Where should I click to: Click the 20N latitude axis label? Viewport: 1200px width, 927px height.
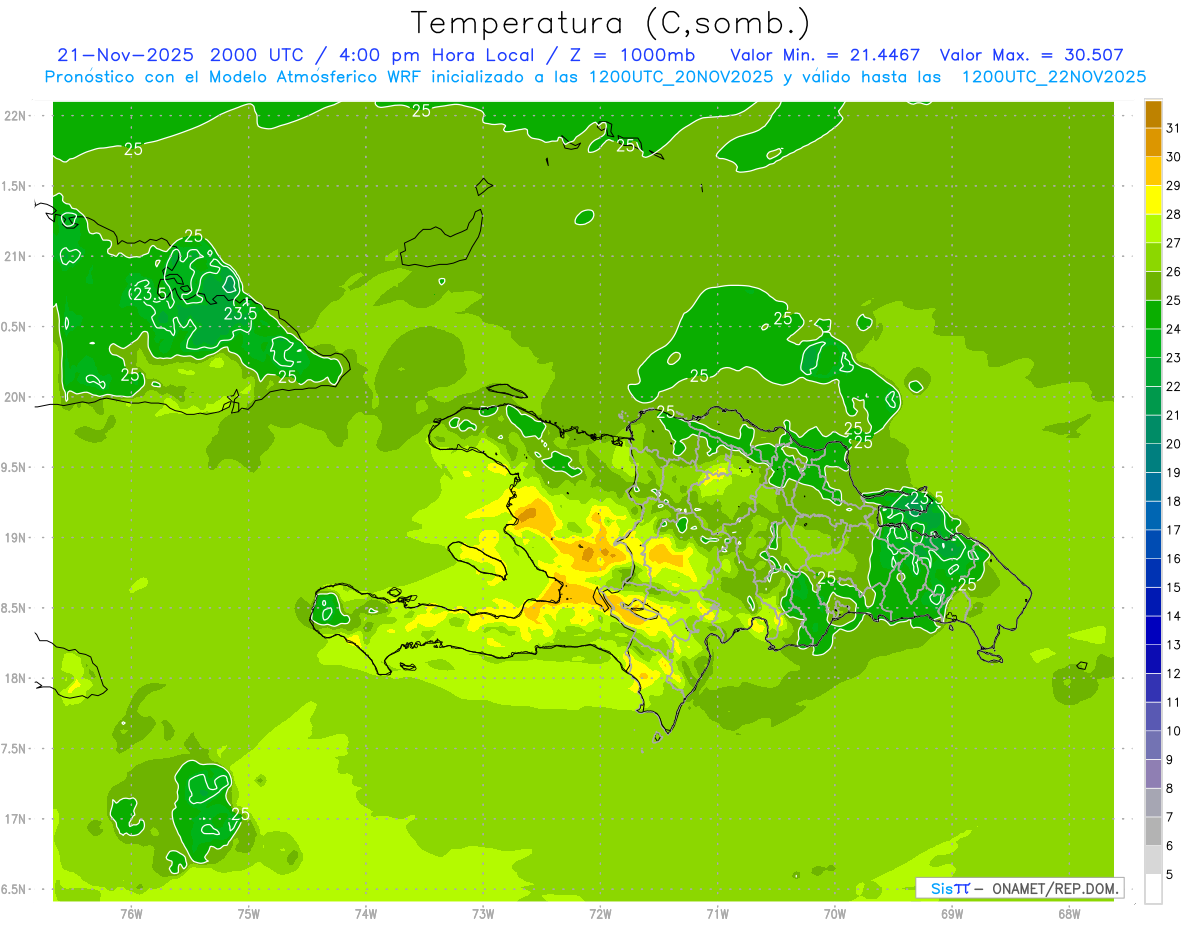click(15, 397)
